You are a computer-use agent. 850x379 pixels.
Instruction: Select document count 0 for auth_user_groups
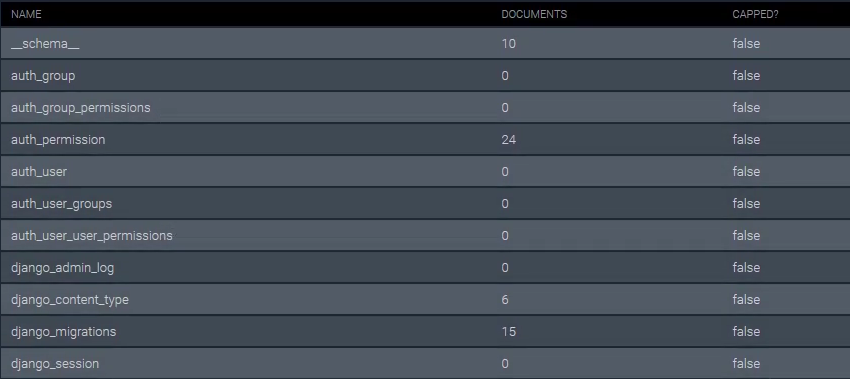[505, 204]
